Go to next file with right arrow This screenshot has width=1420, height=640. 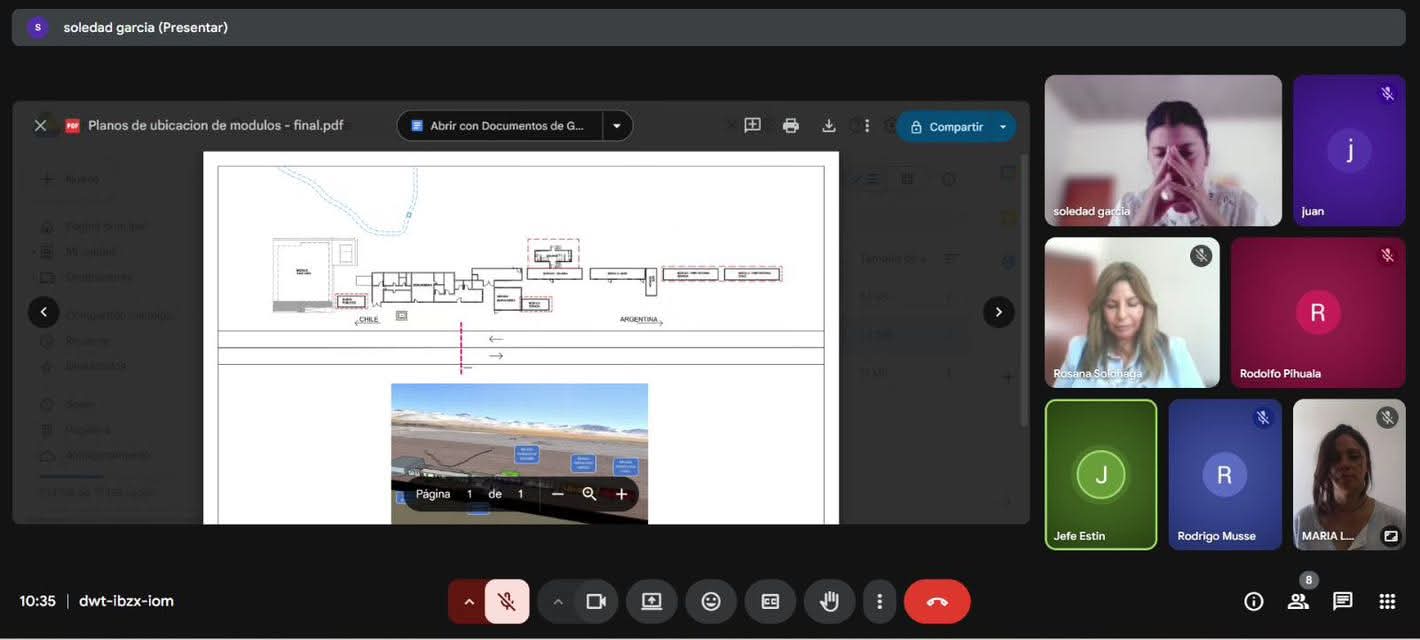tap(998, 312)
